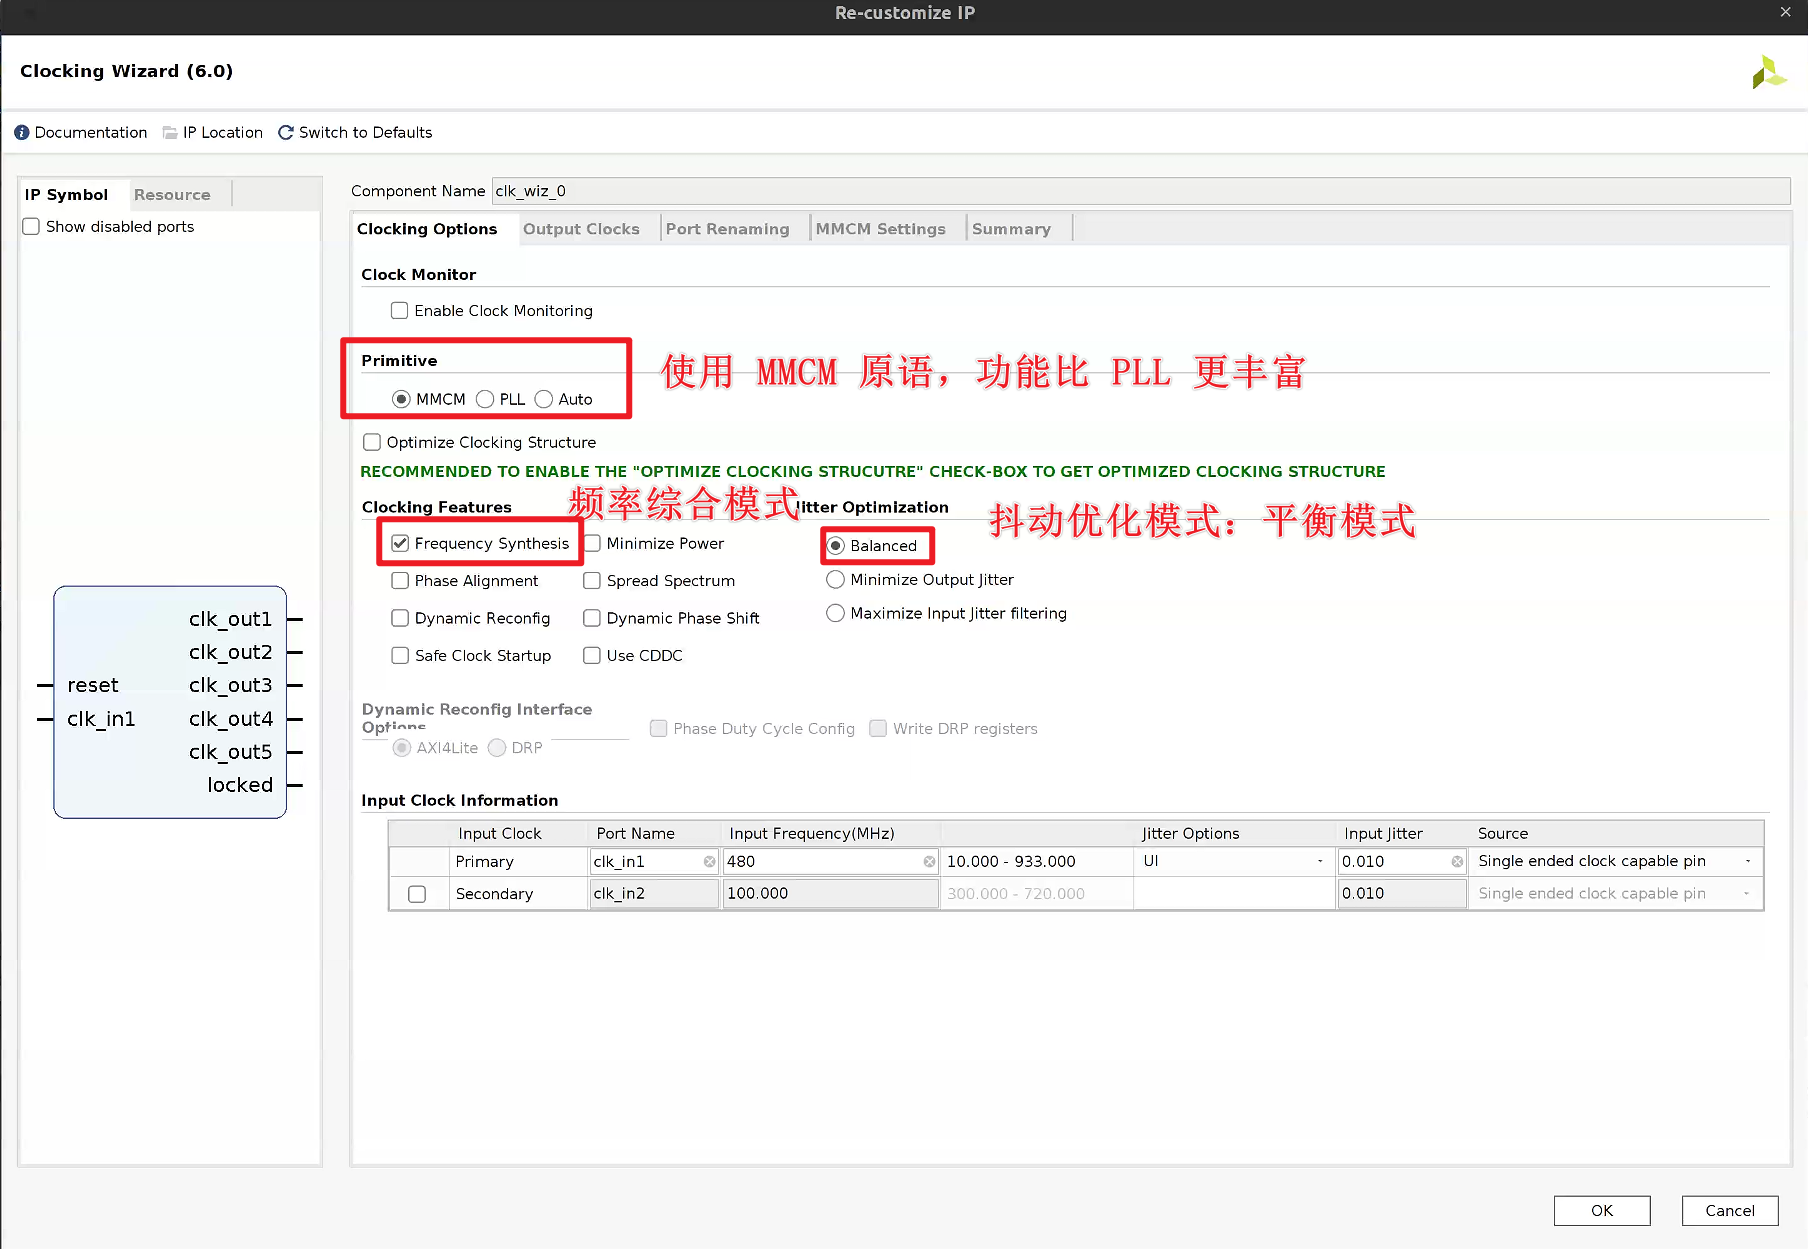The height and width of the screenshot is (1249, 1808).
Task: Check Optimize Clocking Structure
Action: [x=372, y=442]
